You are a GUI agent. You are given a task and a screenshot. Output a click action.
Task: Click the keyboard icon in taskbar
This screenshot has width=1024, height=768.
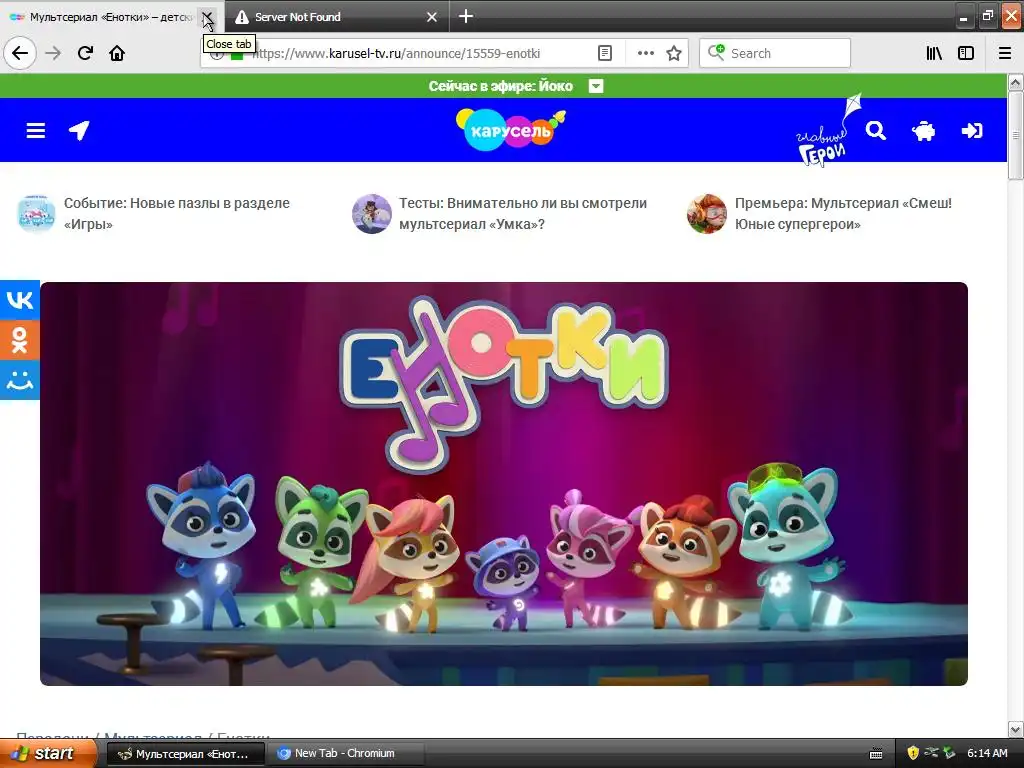pyautogui.click(x=876, y=754)
